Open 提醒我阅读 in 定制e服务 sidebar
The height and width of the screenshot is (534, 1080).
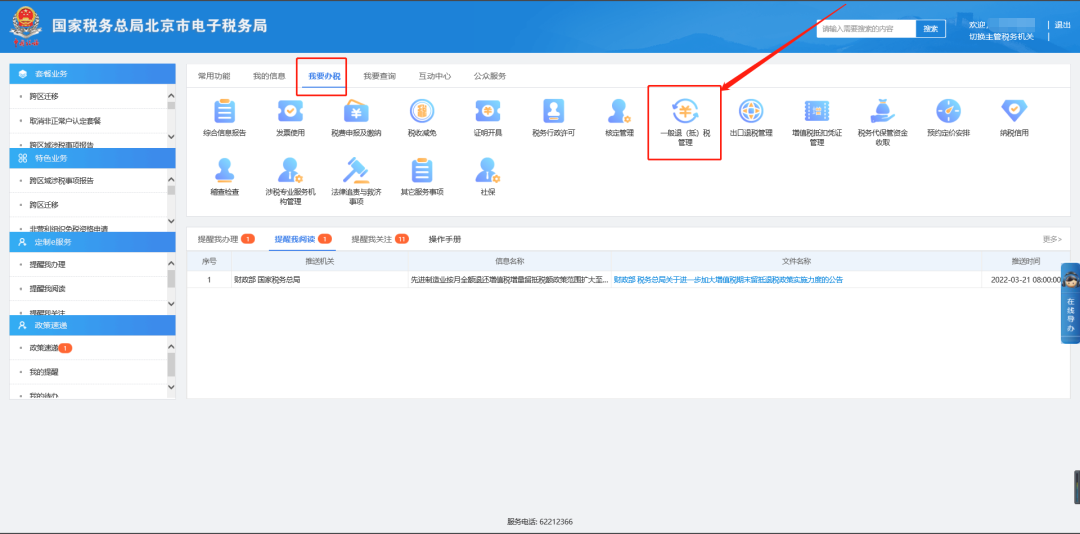pos(48,289)
